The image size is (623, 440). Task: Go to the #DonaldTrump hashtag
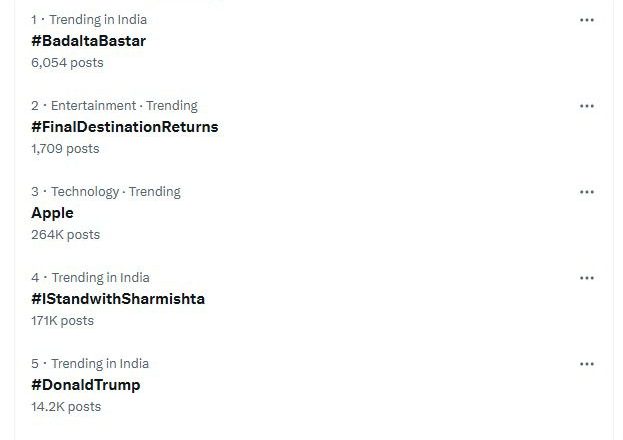[85, 385]
